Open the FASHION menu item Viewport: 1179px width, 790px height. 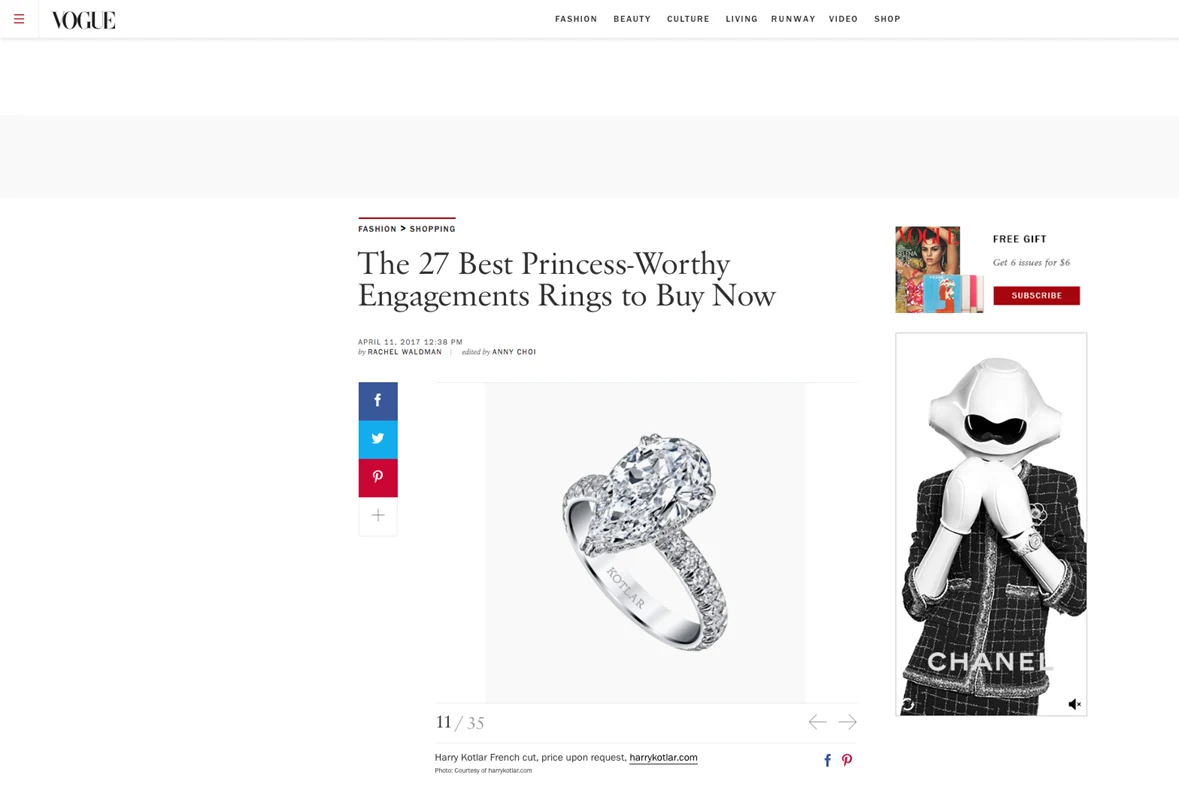click(576, 18)
